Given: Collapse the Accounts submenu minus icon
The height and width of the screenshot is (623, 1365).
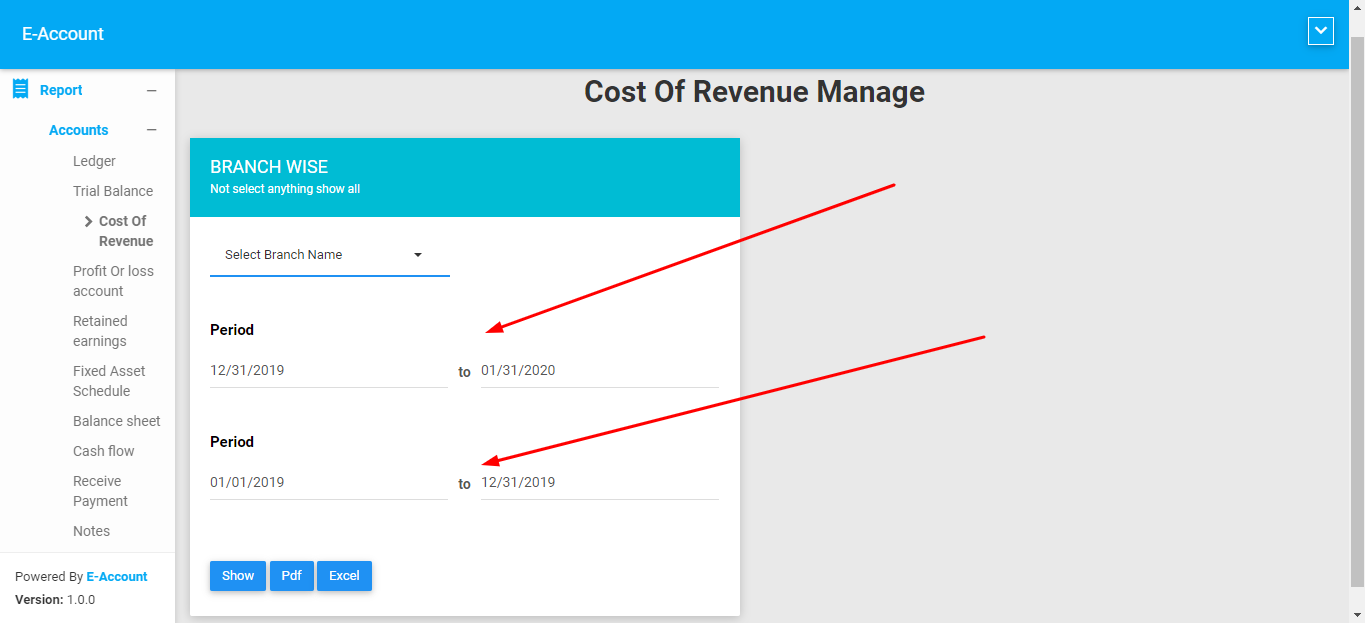Looking at the screenshot, I should click(x=152, y=130).
